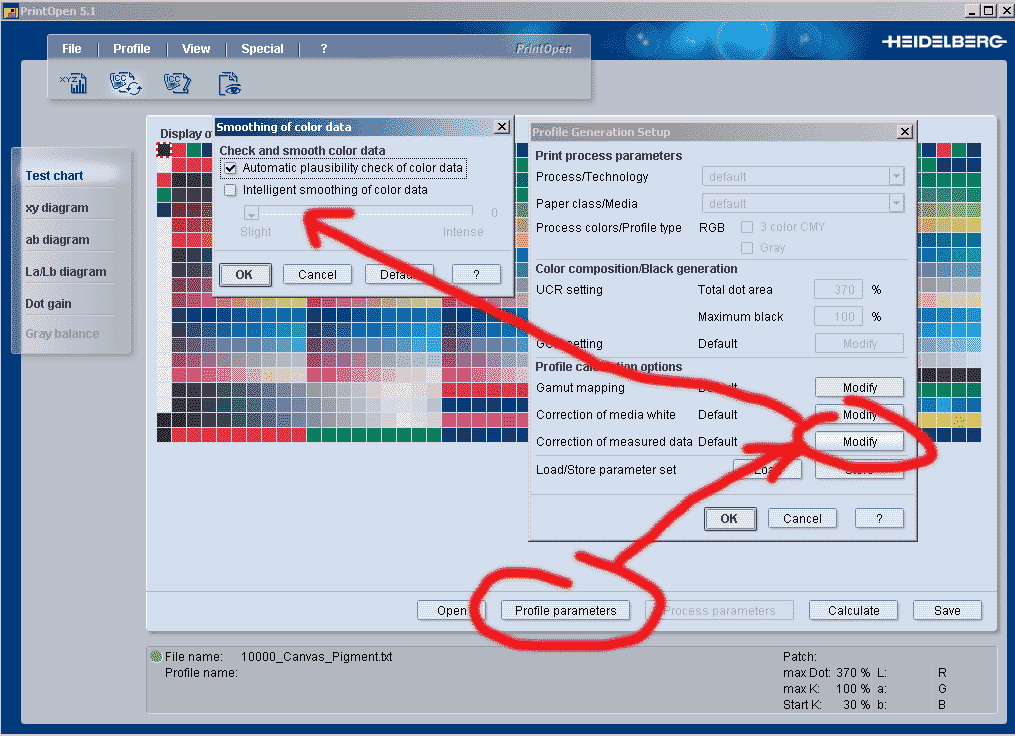Screen dimensions: 1015x736
Task: Click the green icon beside File name
Action: pyautogui.click(x=156, y=656)
